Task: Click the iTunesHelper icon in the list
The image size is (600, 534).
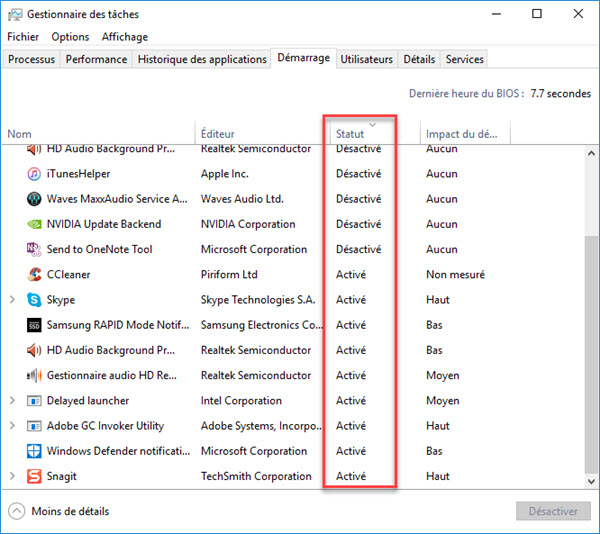Action: 34,174
